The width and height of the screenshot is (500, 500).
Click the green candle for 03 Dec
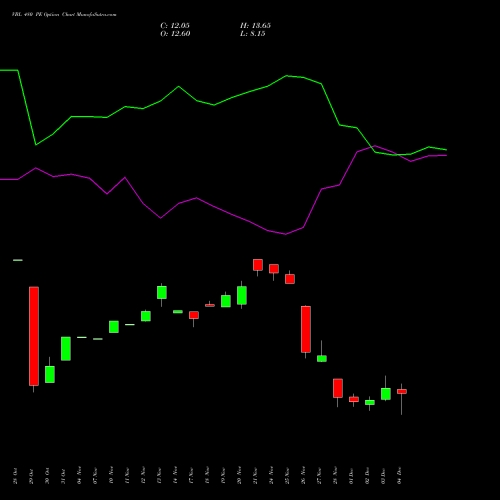(386, 394)
